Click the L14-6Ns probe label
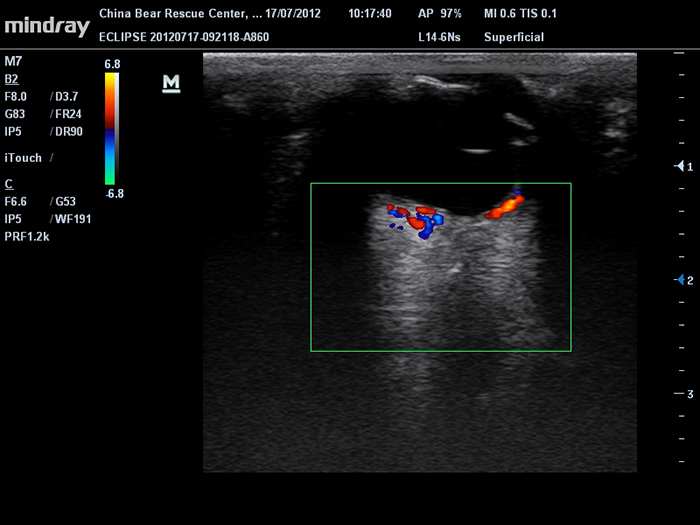Image resolution: width=700 pixels, height=525 pixels. click(440, 37)
